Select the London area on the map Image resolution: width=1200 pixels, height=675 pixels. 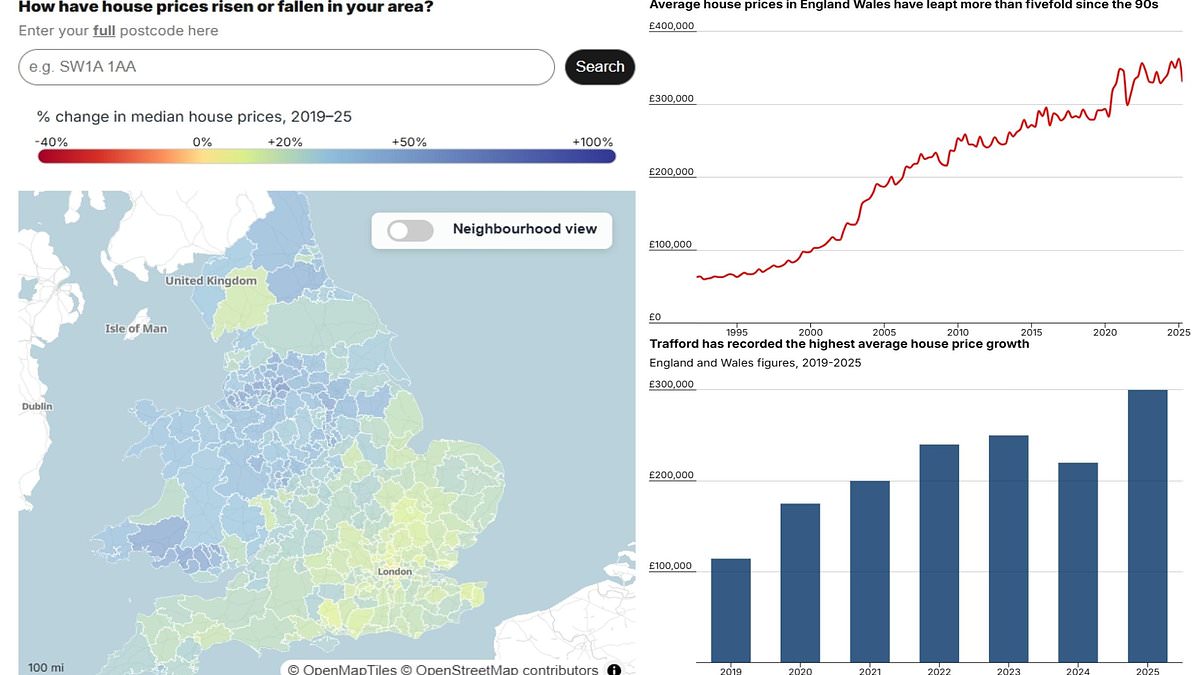coord(393,571)
